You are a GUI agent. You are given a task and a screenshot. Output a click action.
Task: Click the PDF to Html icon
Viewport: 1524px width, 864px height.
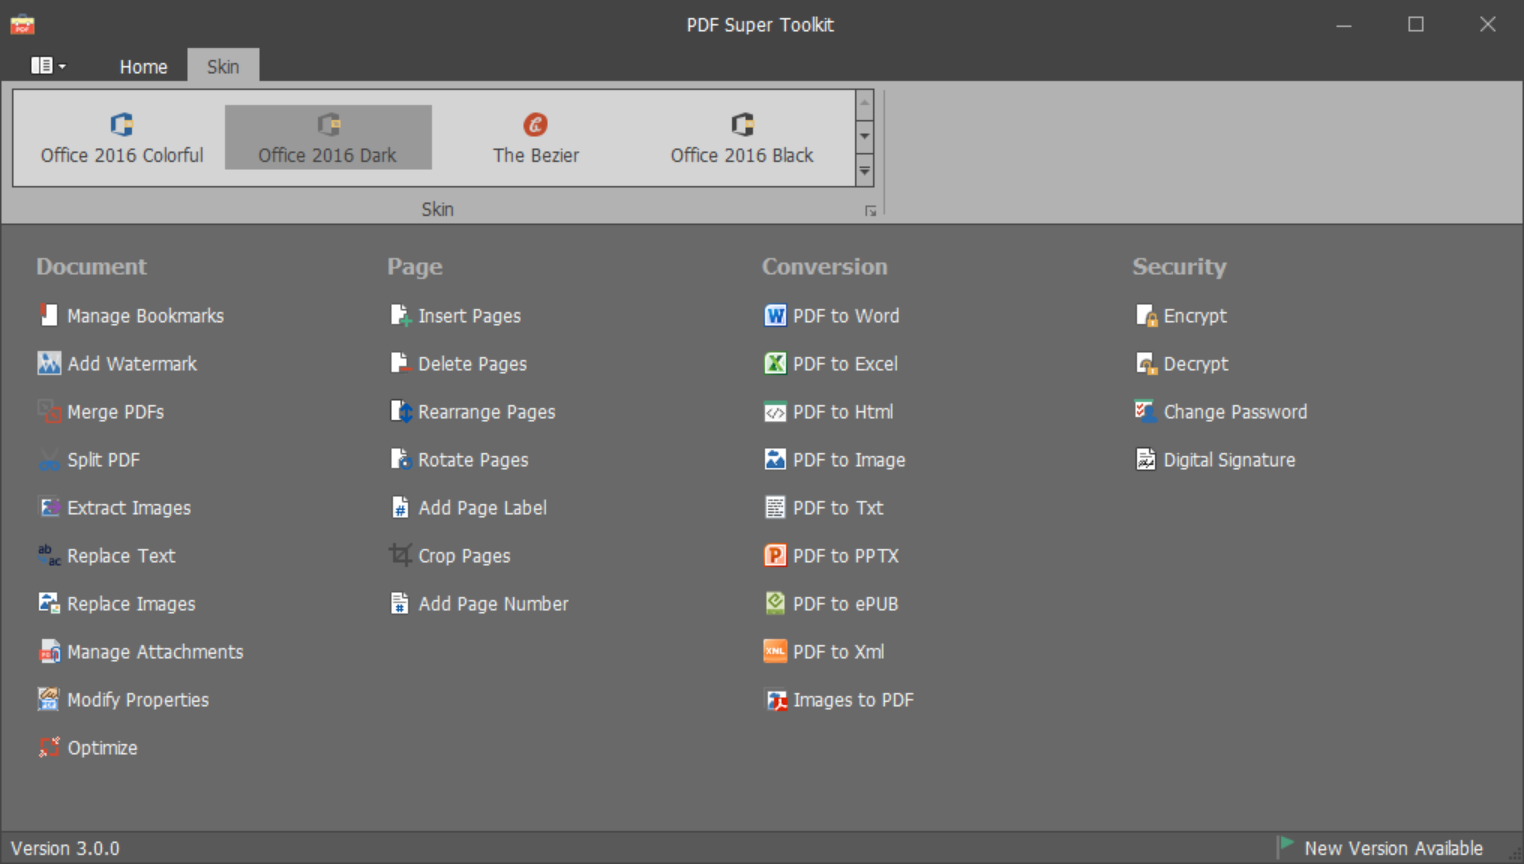click(775, 412)
